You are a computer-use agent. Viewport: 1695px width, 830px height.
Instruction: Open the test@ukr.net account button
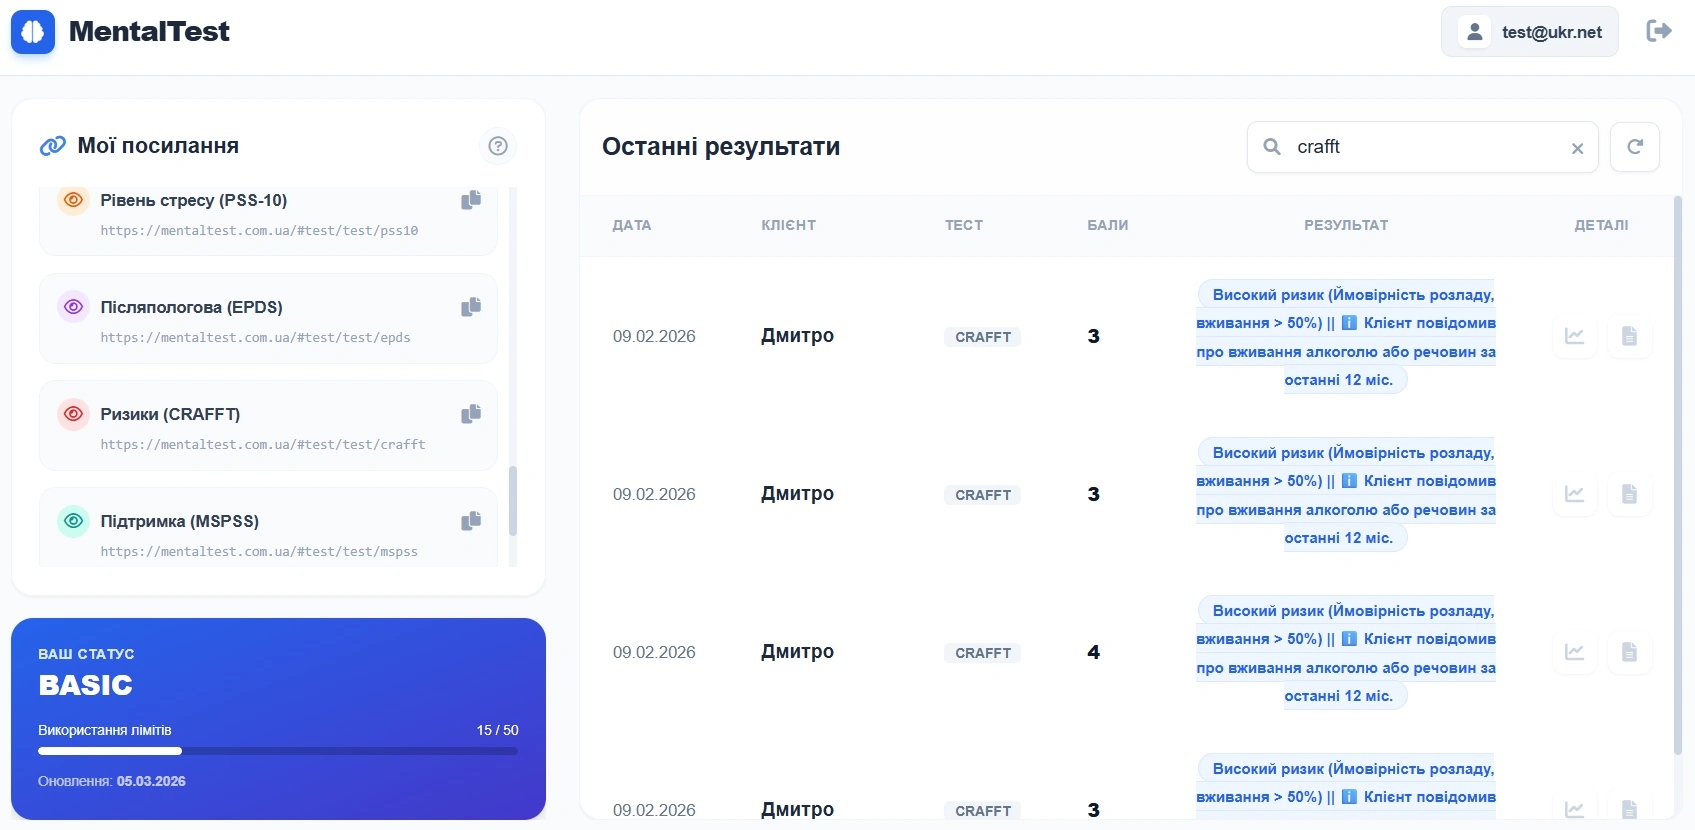(x=1530, y=32)
